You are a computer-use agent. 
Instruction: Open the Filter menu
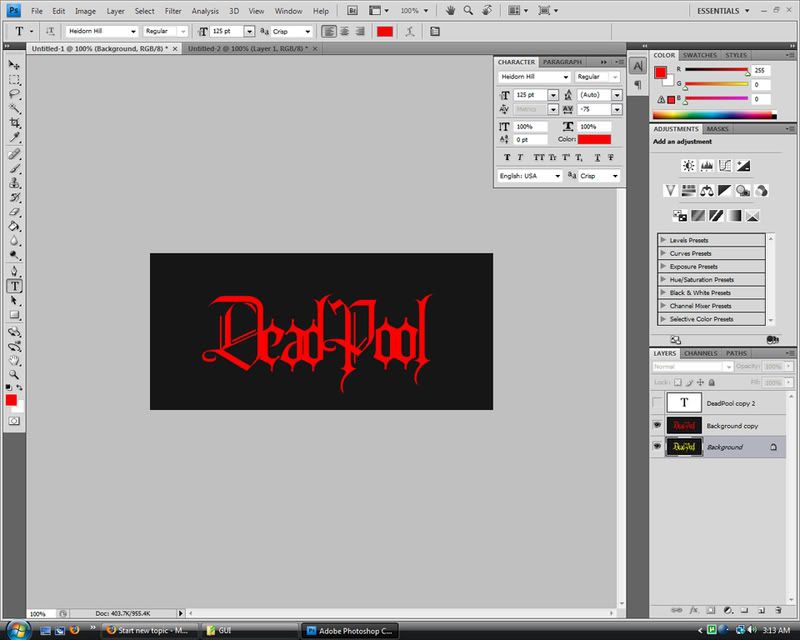tap(173, 11)
